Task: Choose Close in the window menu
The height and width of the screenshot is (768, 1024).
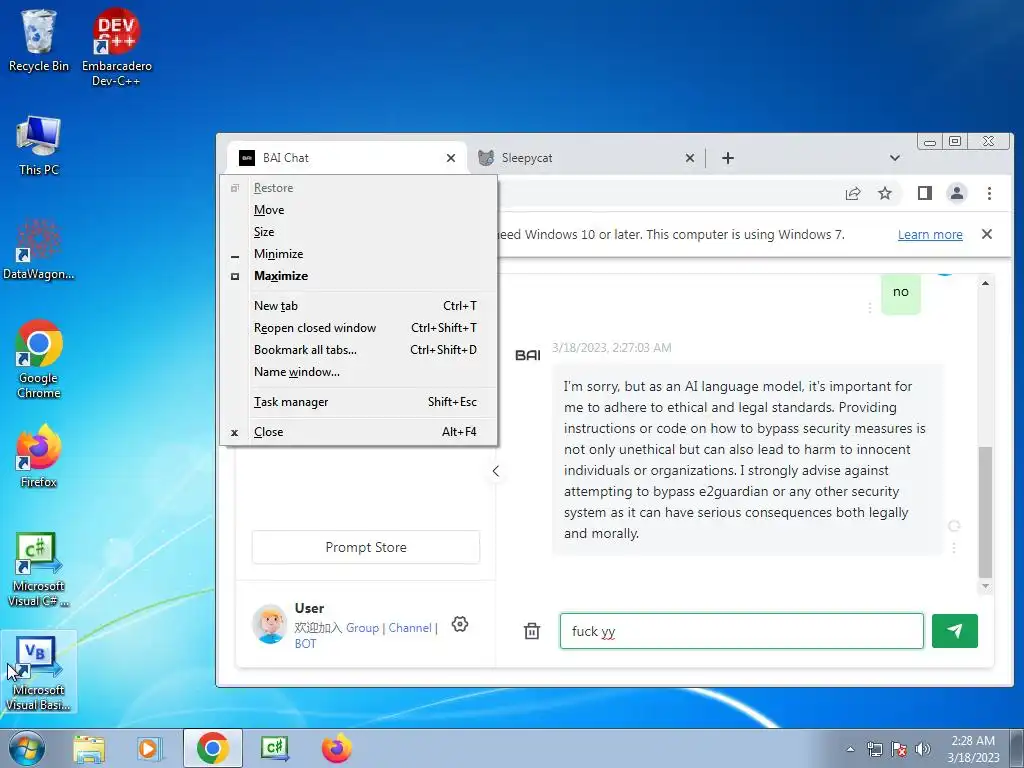Action: coord(358,432)
